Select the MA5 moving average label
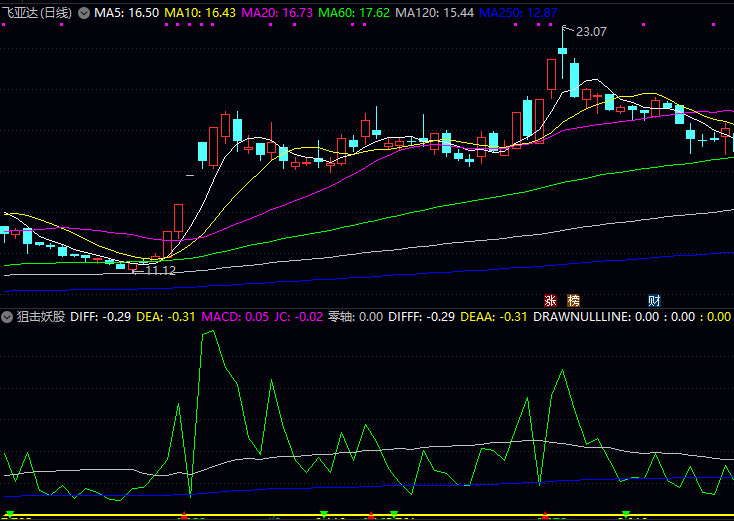The image size is (734, 521). (x=127, y=12)
